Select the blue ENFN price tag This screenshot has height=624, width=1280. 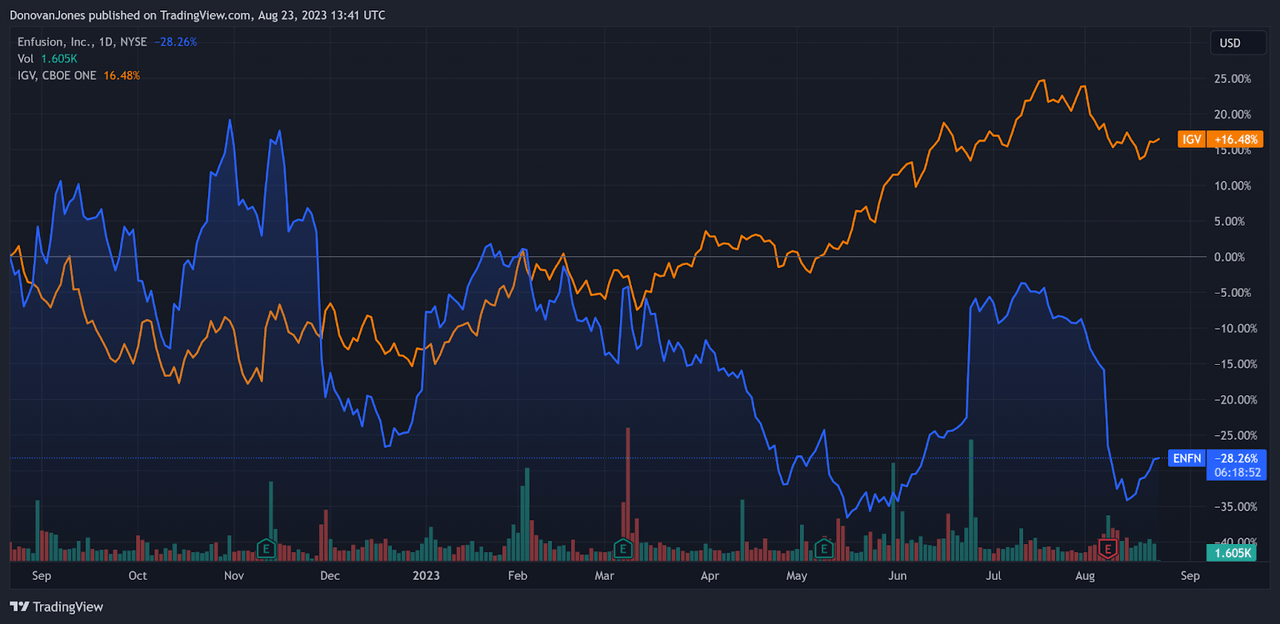[x=1187, y=458]
